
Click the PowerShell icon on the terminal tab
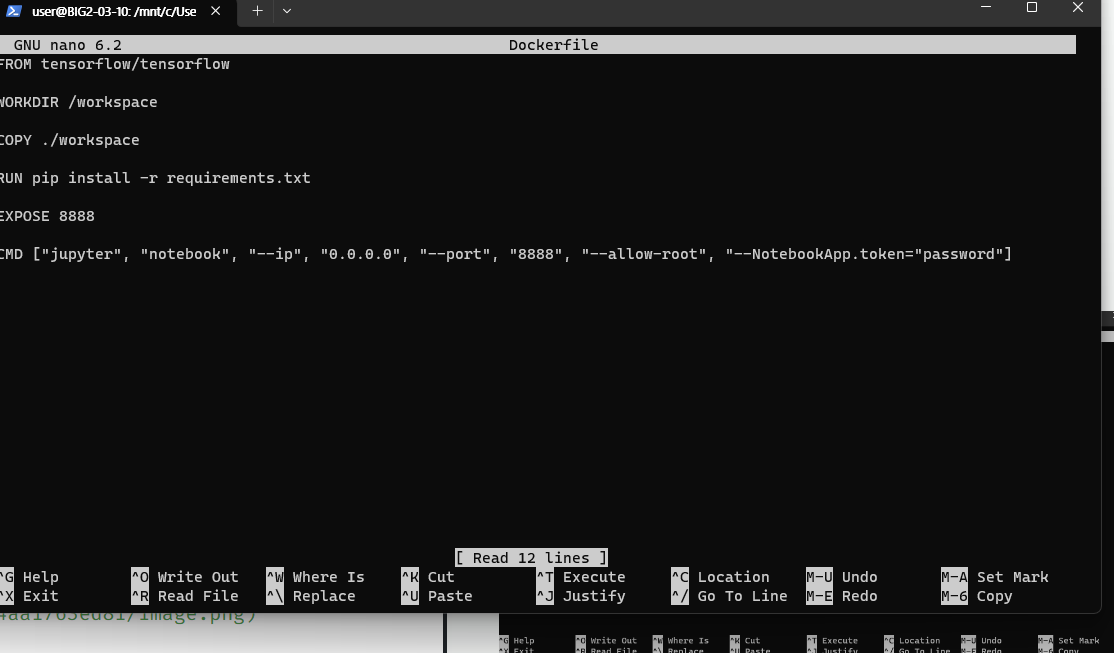point(13,11)
